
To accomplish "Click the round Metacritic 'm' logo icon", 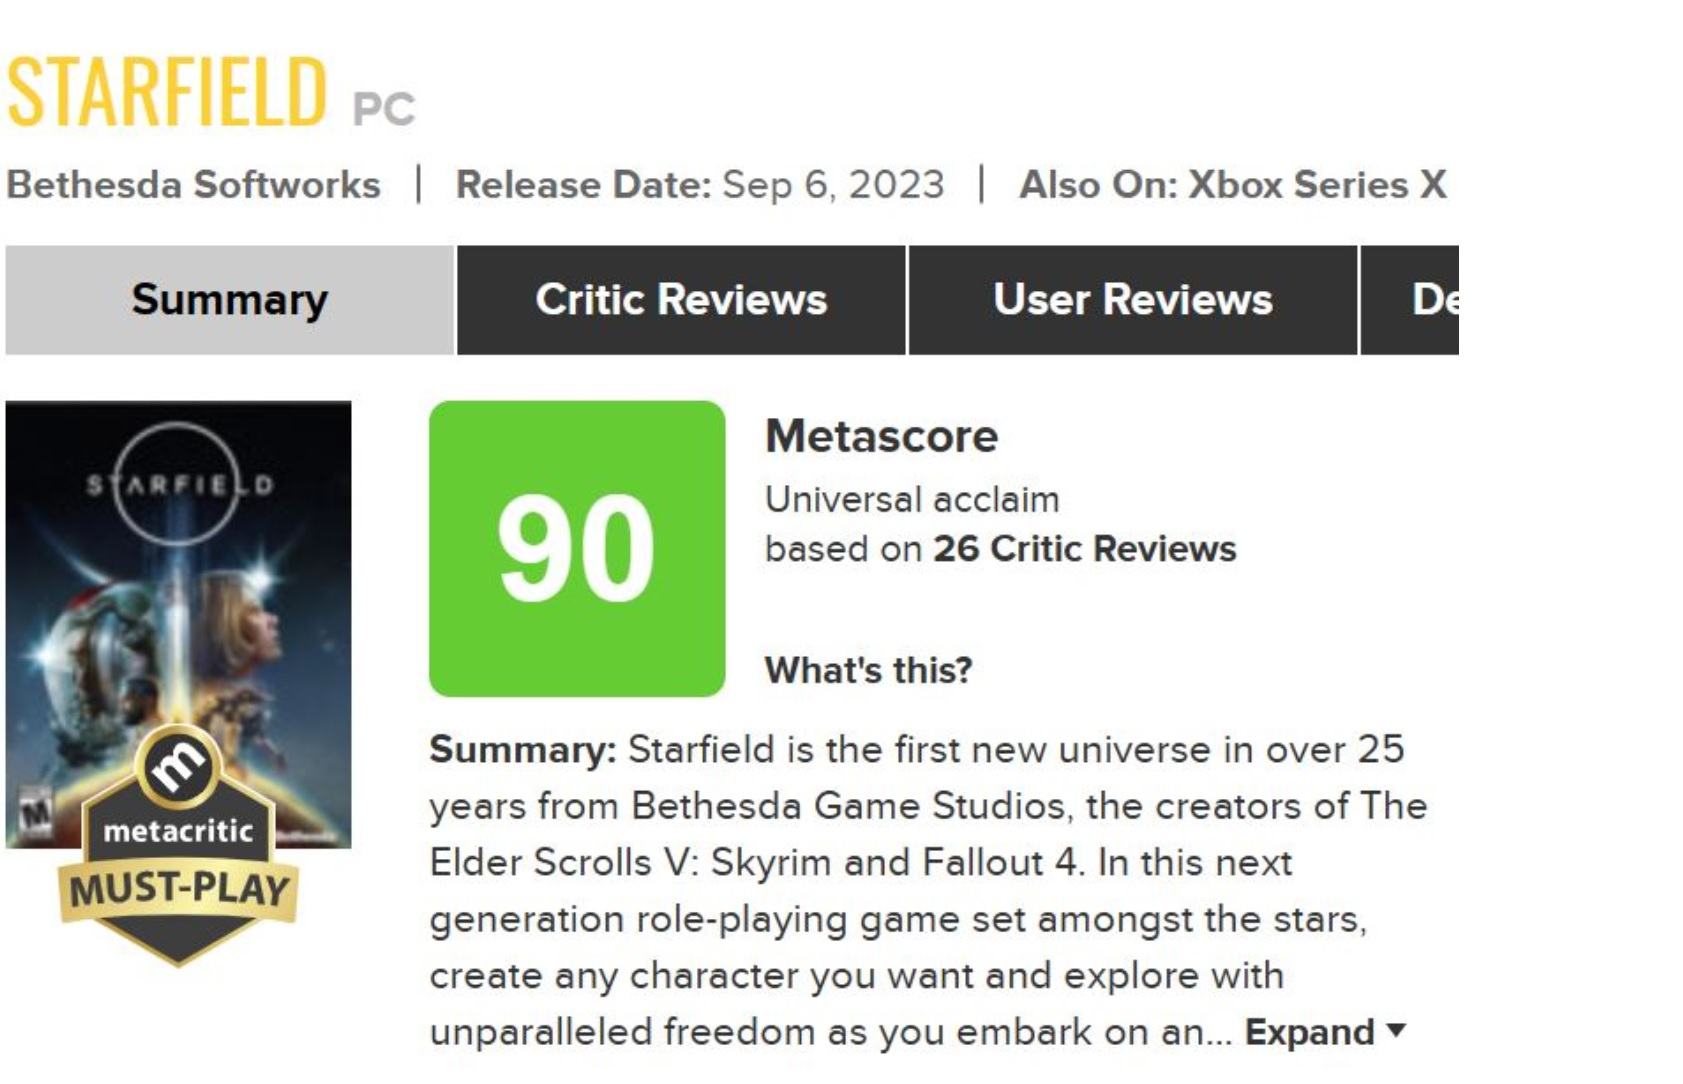I will [x=178, y=767].
